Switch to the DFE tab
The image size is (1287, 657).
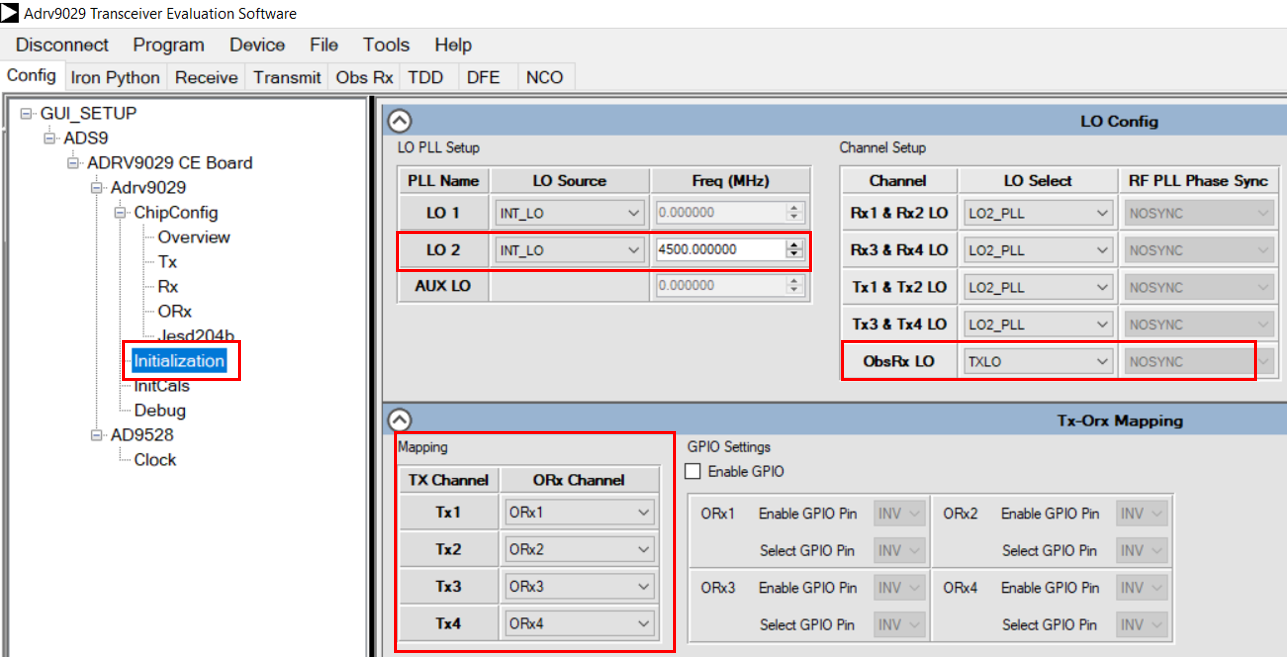click(483, 77)
